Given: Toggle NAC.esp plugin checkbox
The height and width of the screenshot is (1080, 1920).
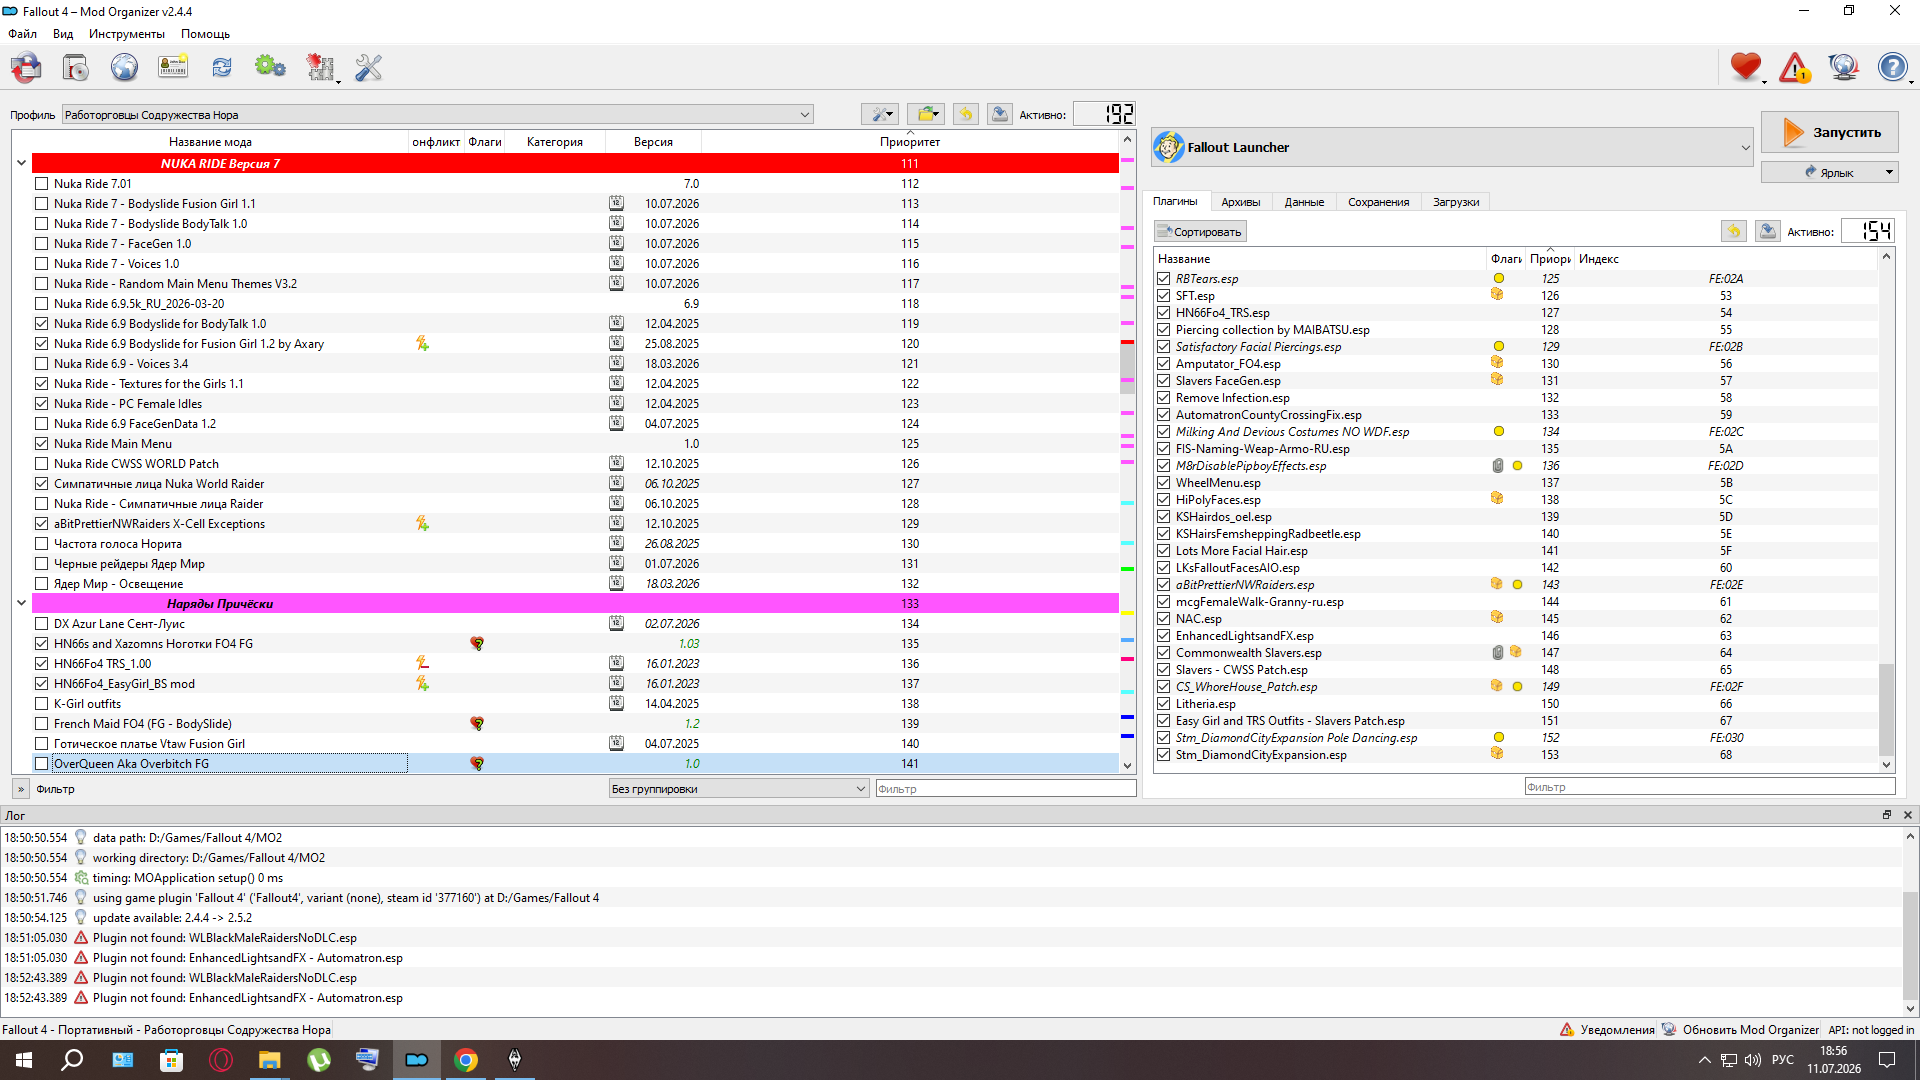Looking at the screenshot, I should pos(1164,619).
